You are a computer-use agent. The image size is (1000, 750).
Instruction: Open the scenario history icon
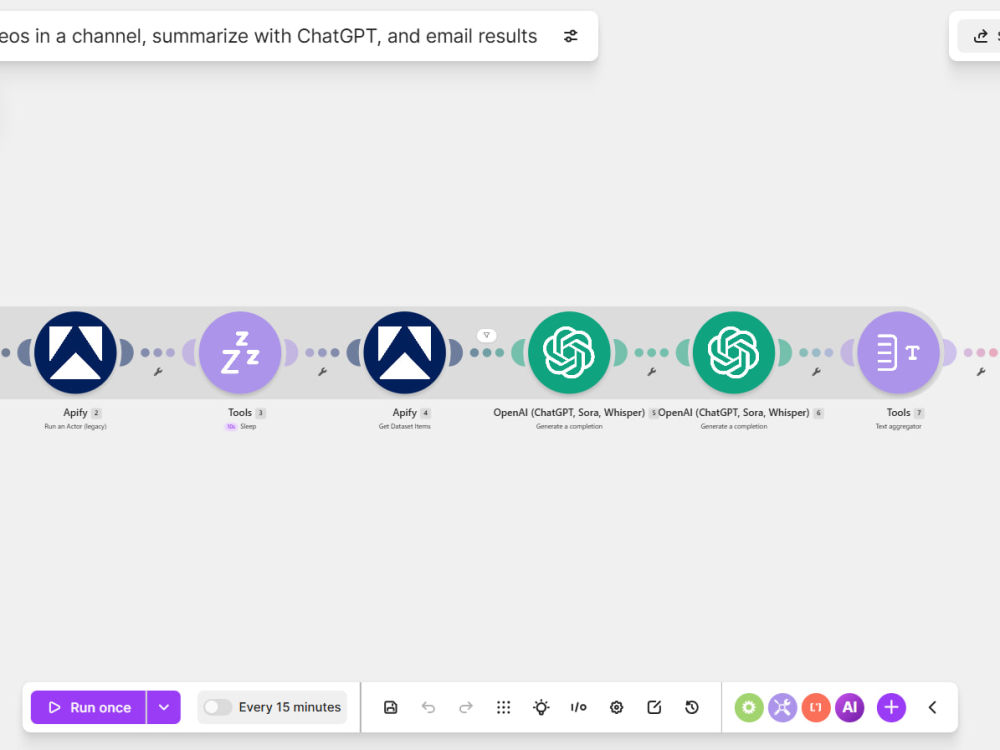(x=691, y=707)
